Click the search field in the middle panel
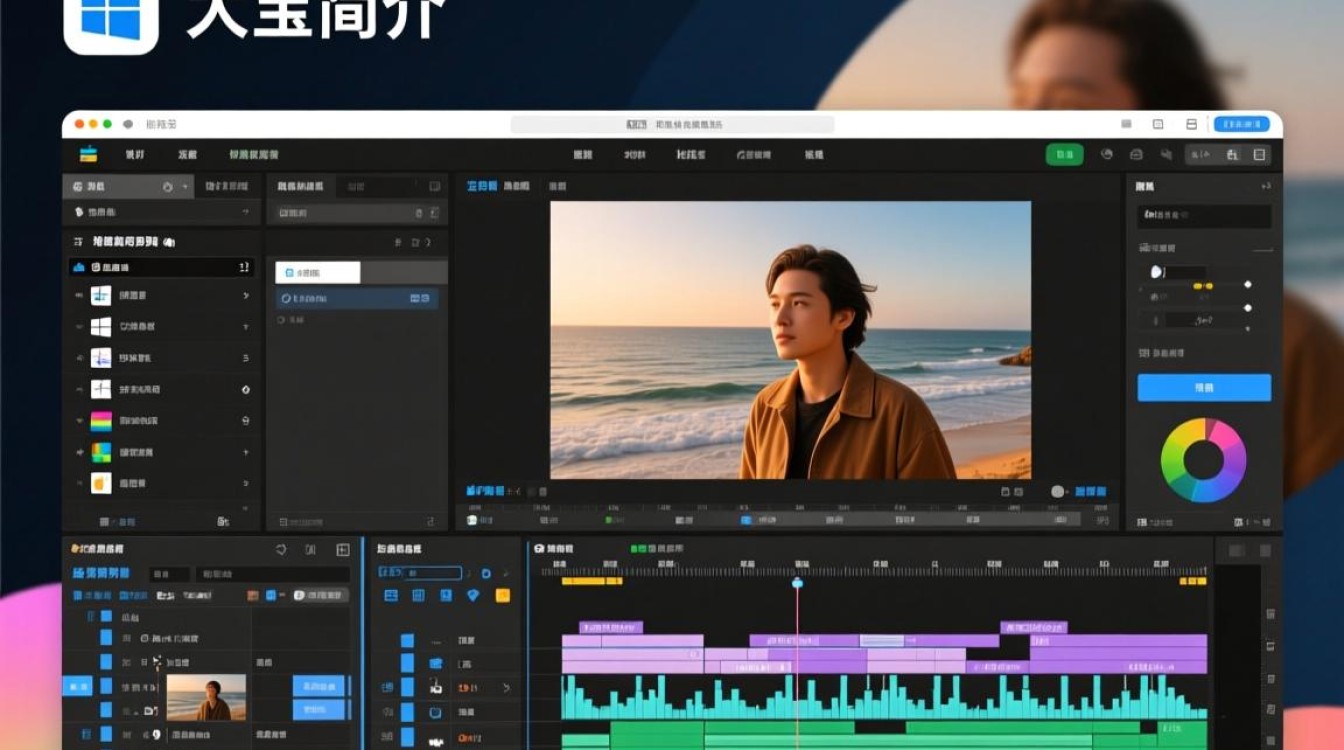Image resolution: width=1344 pixels, height=750 pixels. 359,213
